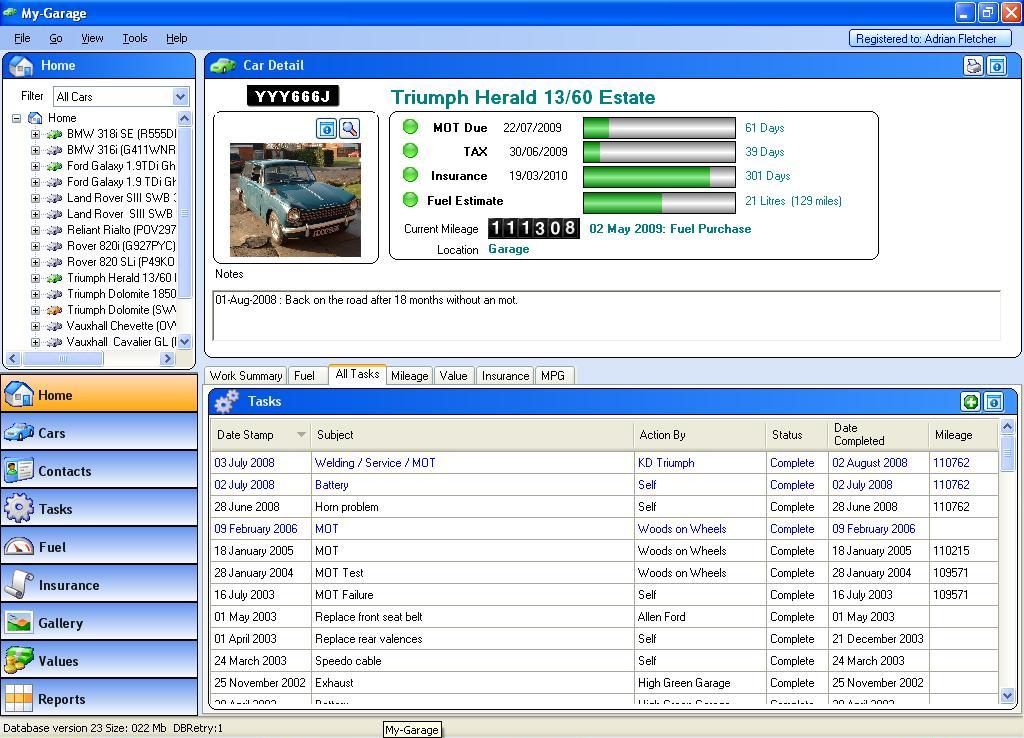Switch to the Work Summary tab

245,376
